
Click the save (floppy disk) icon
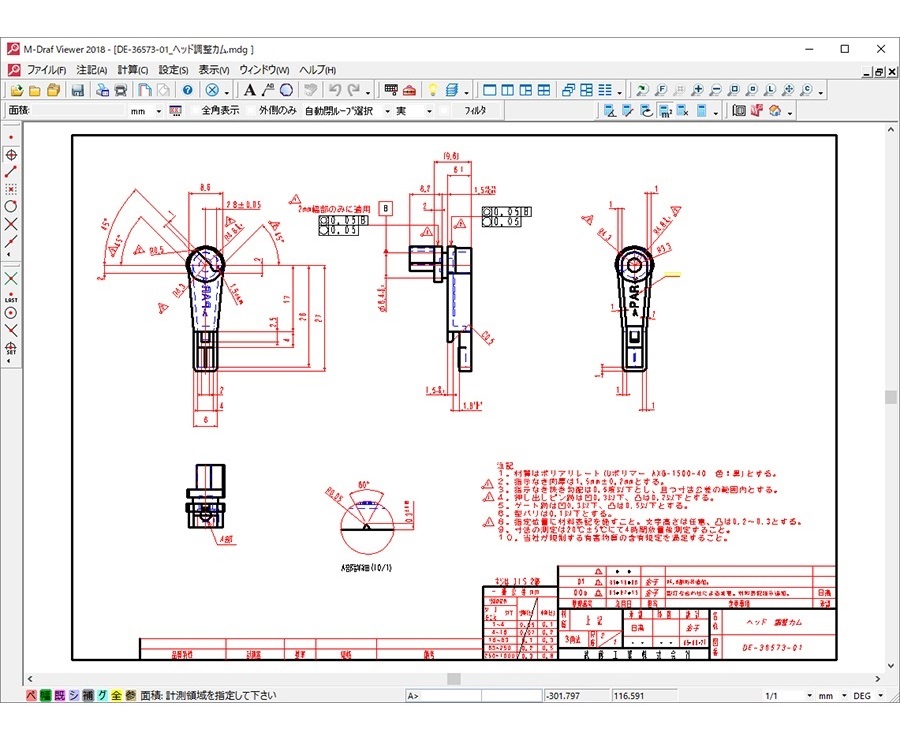coord(77,90)
